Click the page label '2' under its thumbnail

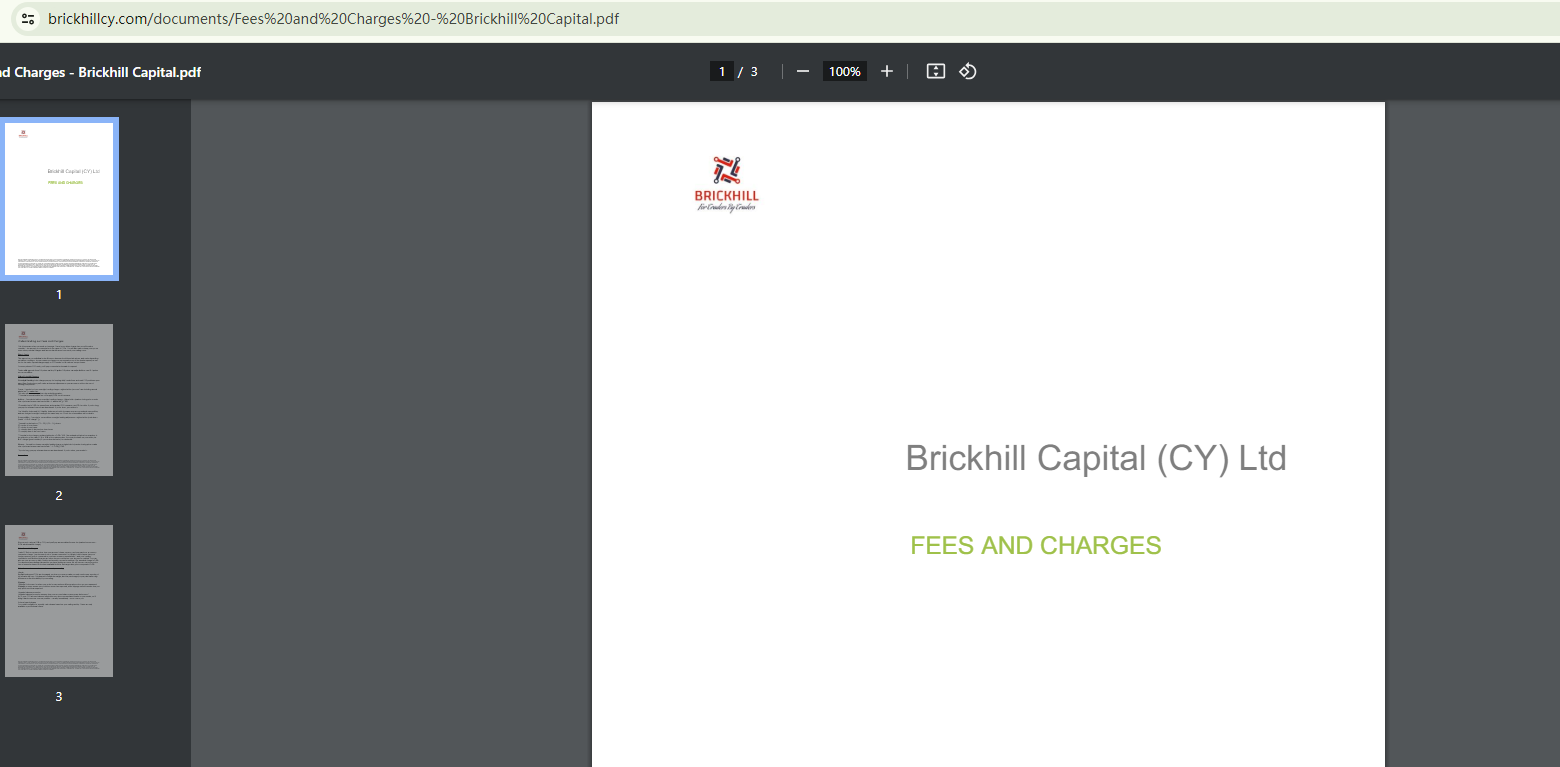click(x=58, y=495)
